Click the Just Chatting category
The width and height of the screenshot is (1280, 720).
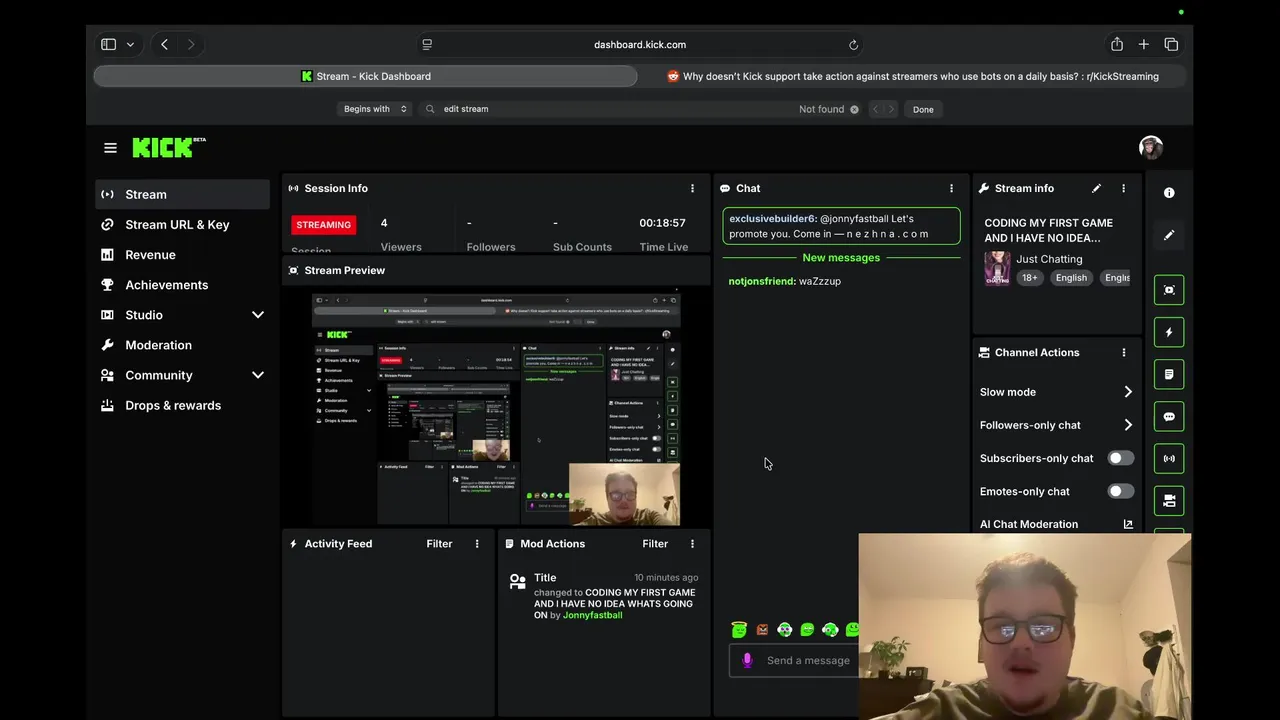(x=1049, y=259)
